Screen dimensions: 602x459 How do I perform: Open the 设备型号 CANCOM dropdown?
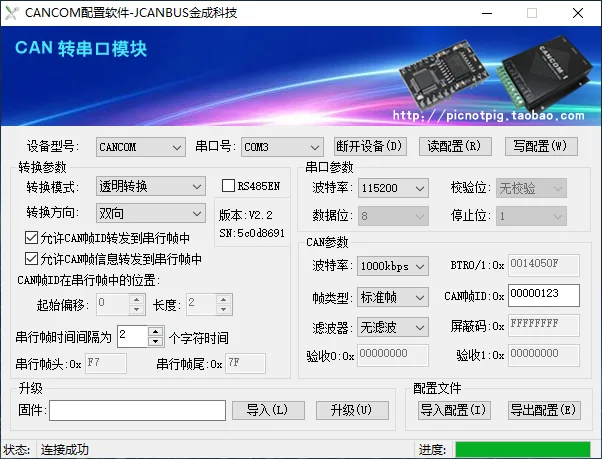141,147
